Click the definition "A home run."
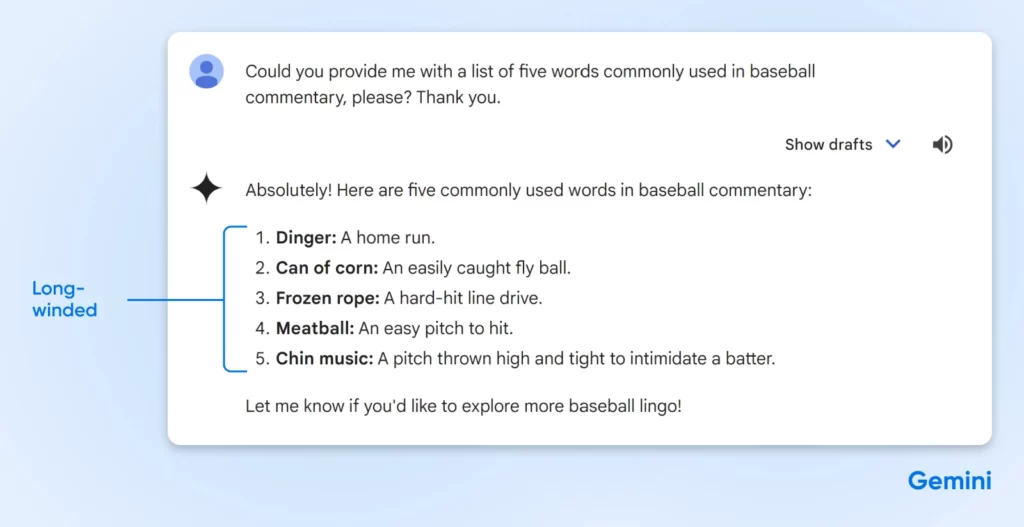 pos(388,238)
